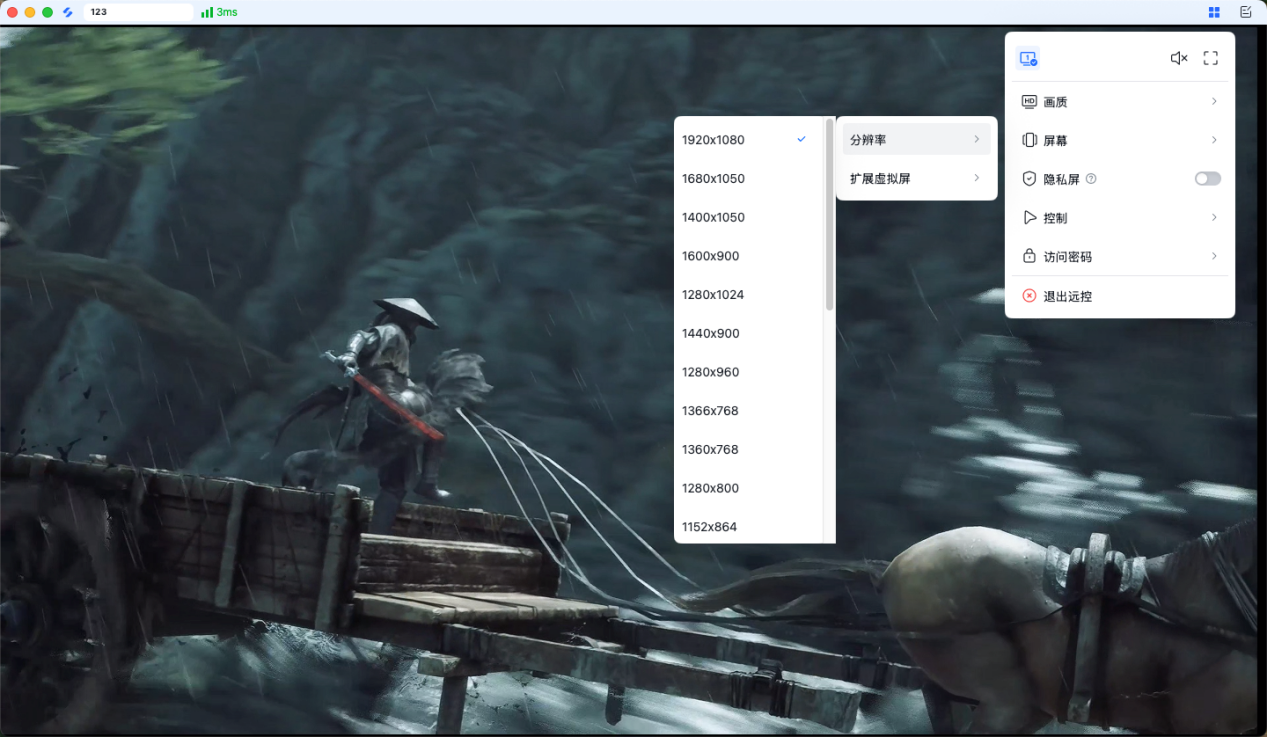Image resolution: width=1267 pixels, height=737 pixels.
Task: Choose 1680x1050 from the resolution list
Action: [x=748, y=179]
